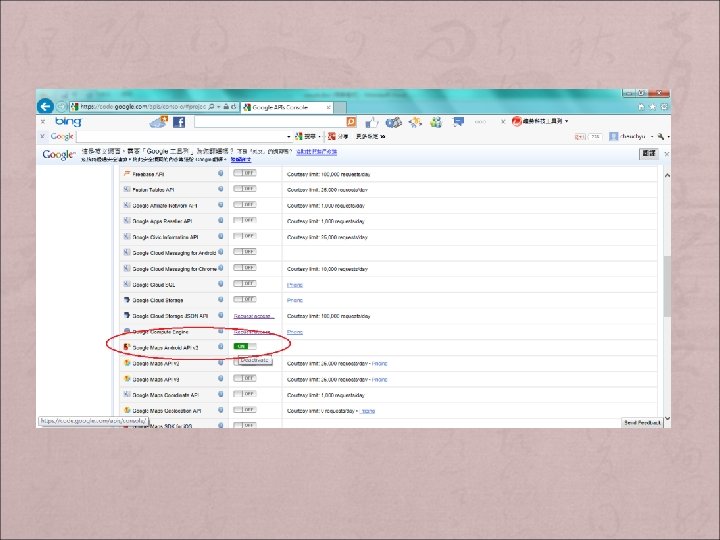Click Pricing link in Google Cloud SQL row
Viewport: 720px width, 540px height.
[295, 285]
